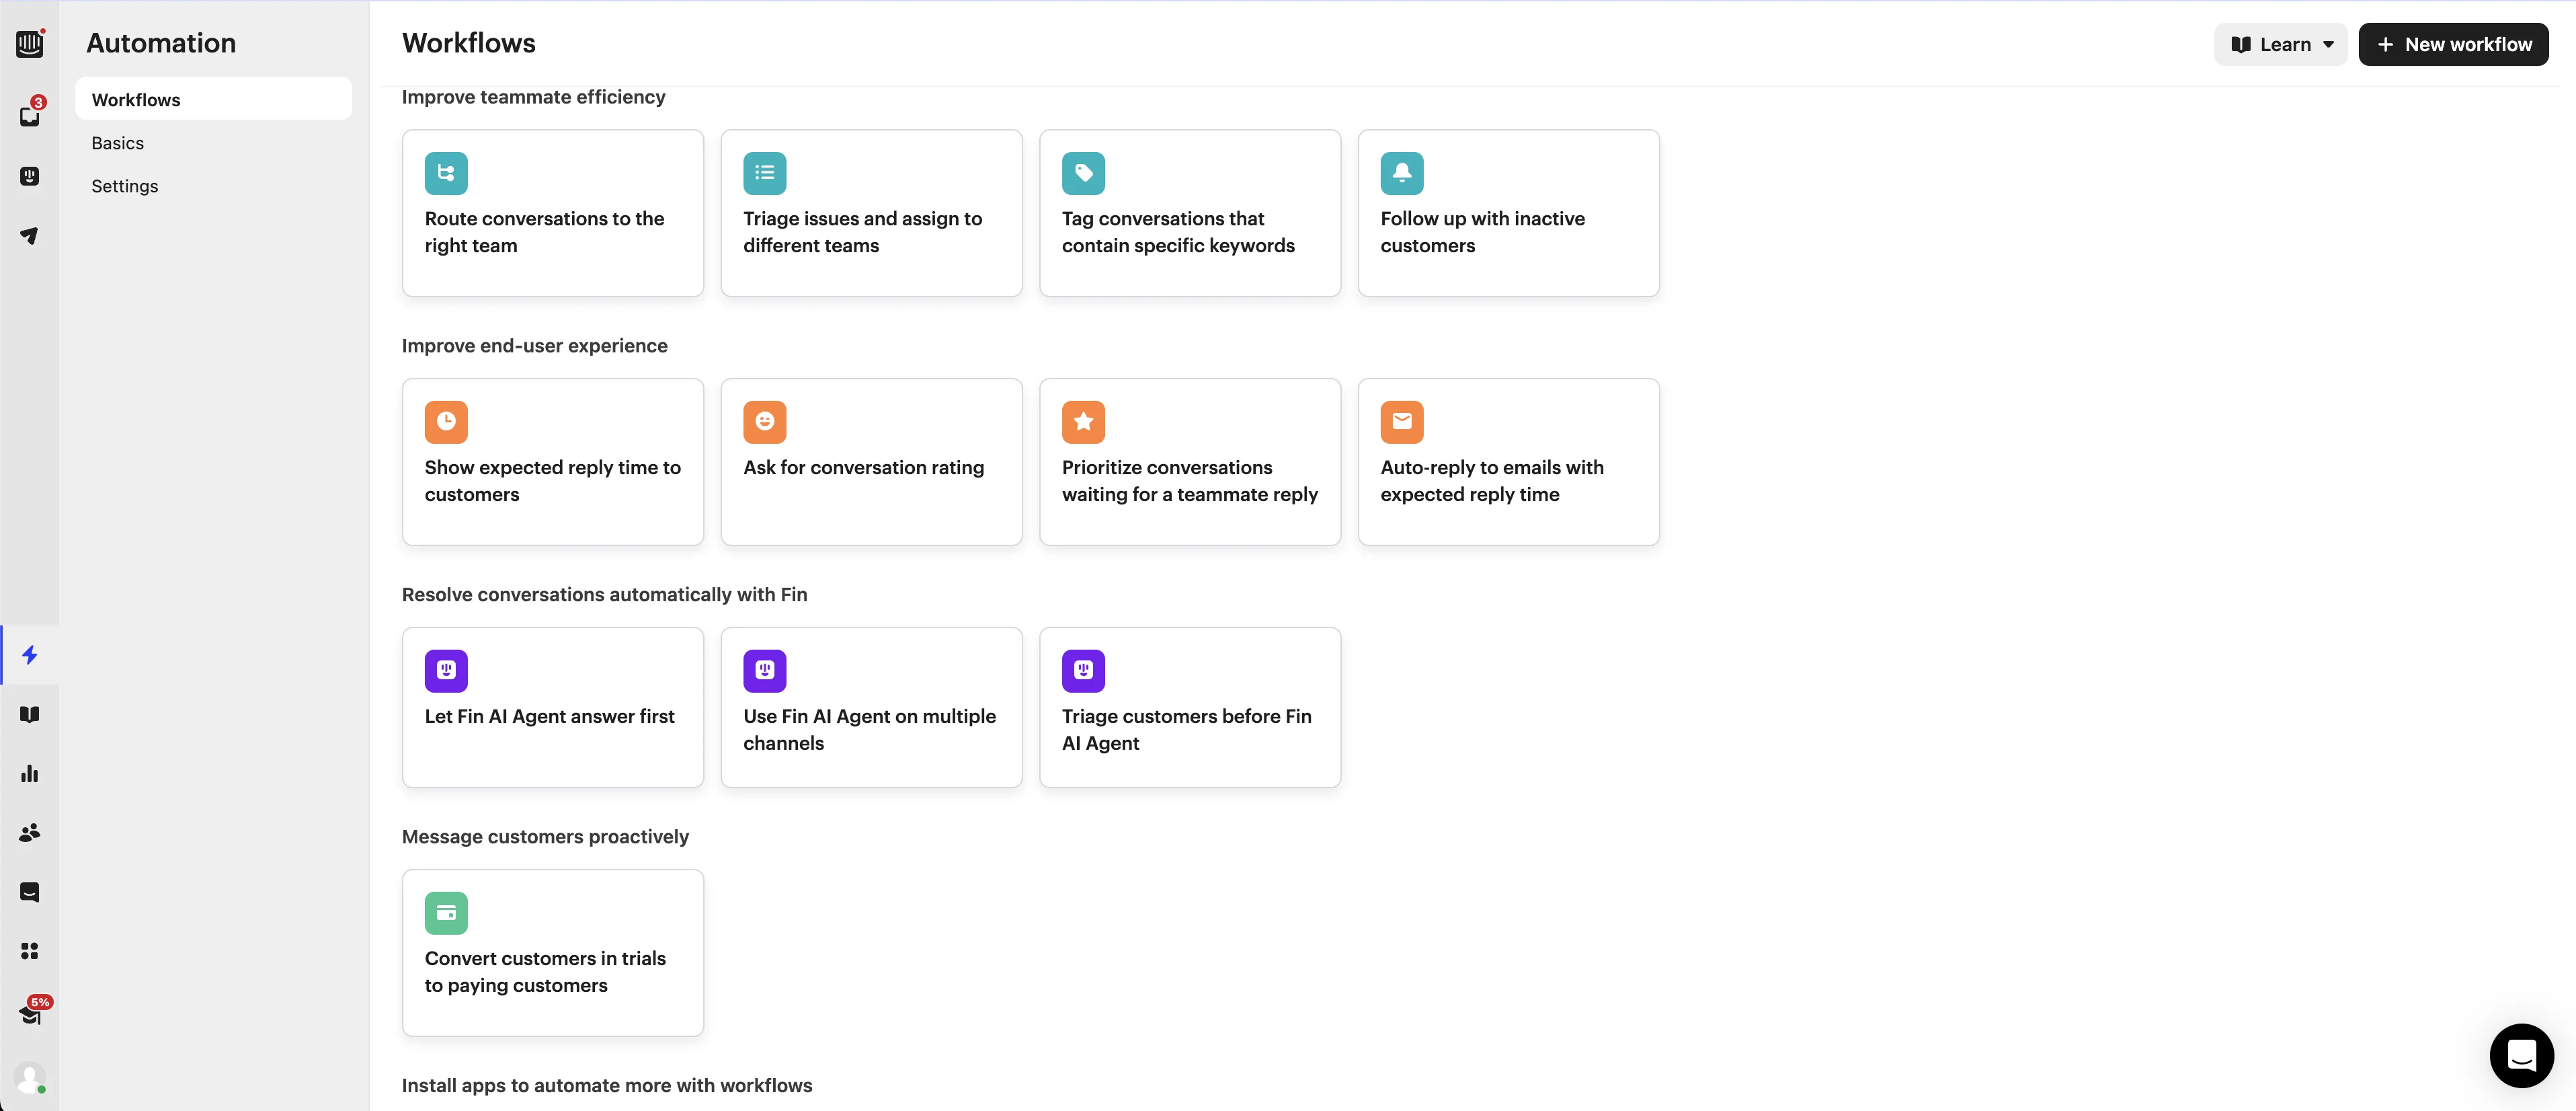Open the Contacts people icon

30,832
